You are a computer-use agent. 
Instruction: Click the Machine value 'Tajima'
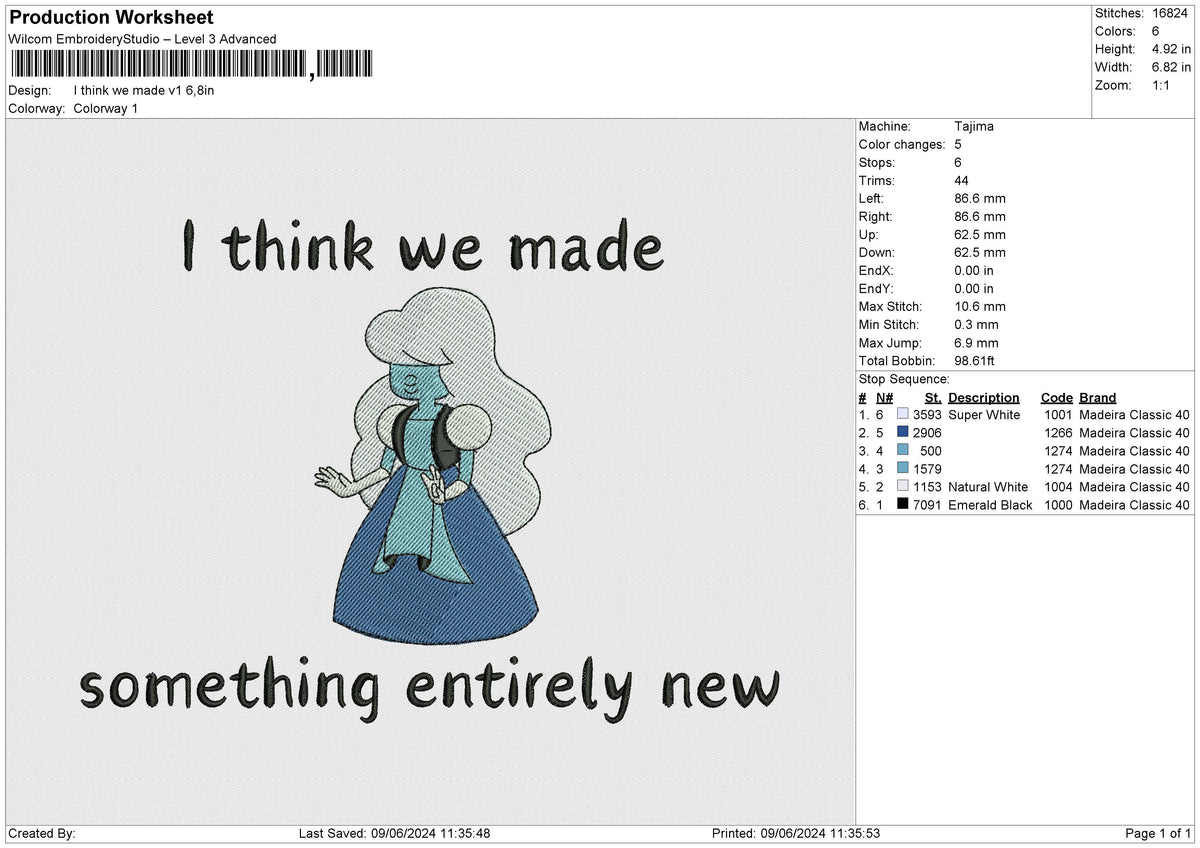[974, 127]
